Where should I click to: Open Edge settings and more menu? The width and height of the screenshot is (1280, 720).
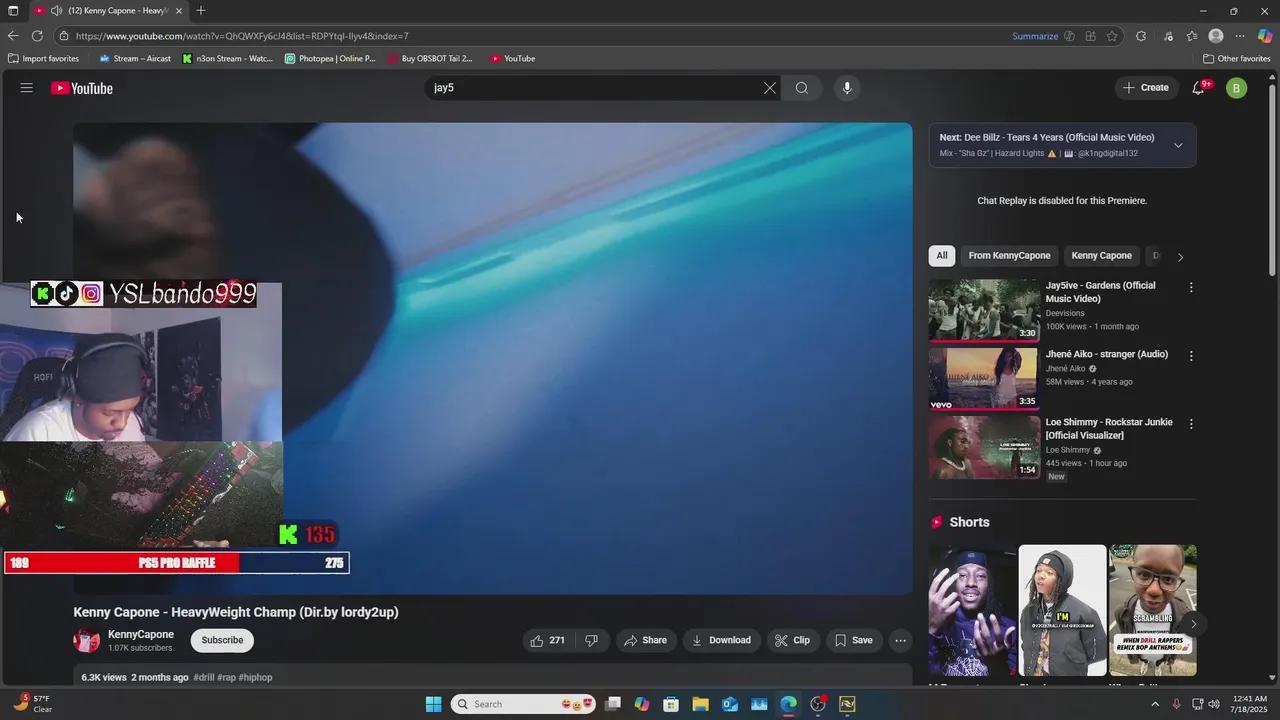[x=1240, y=36]
